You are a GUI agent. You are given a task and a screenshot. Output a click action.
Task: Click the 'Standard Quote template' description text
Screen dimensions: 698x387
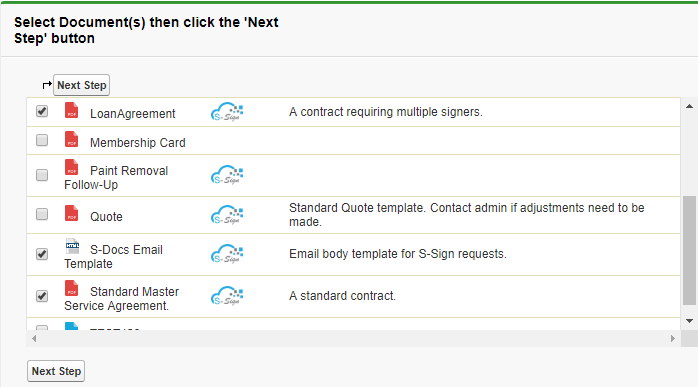467,215
